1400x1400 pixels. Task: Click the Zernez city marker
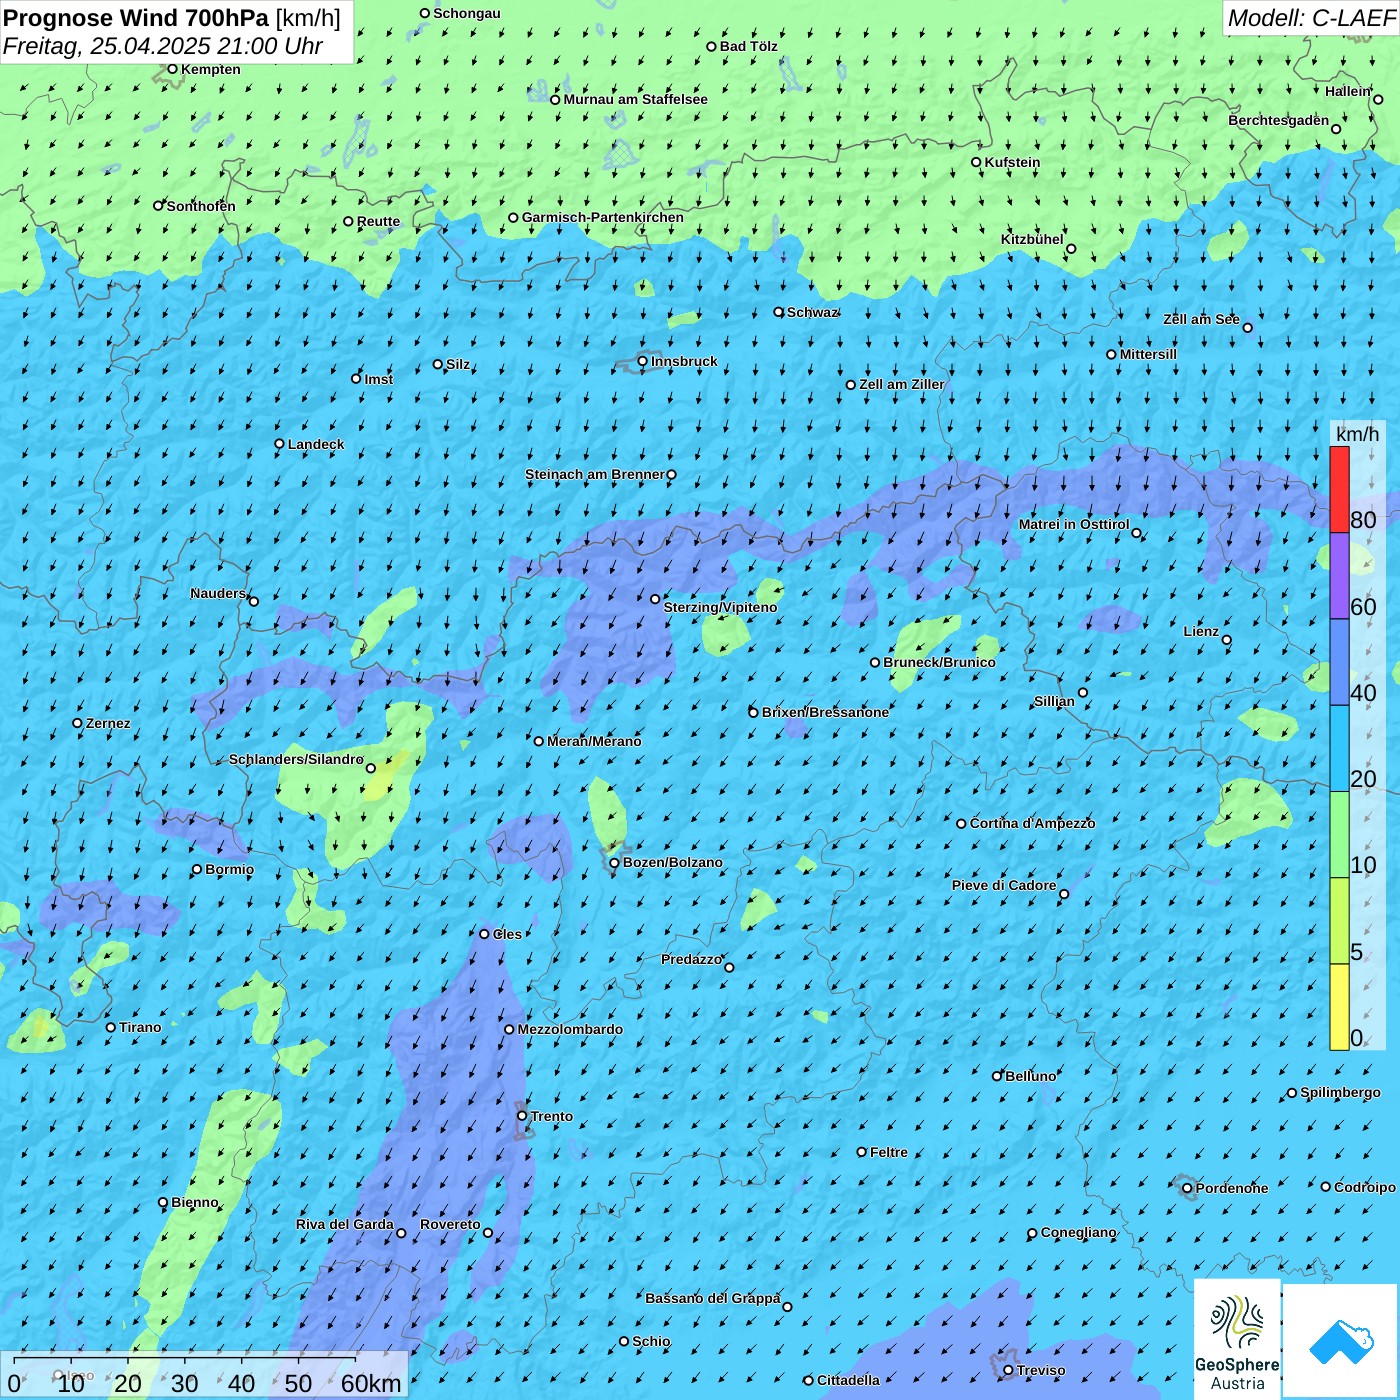tap(78, 723)
